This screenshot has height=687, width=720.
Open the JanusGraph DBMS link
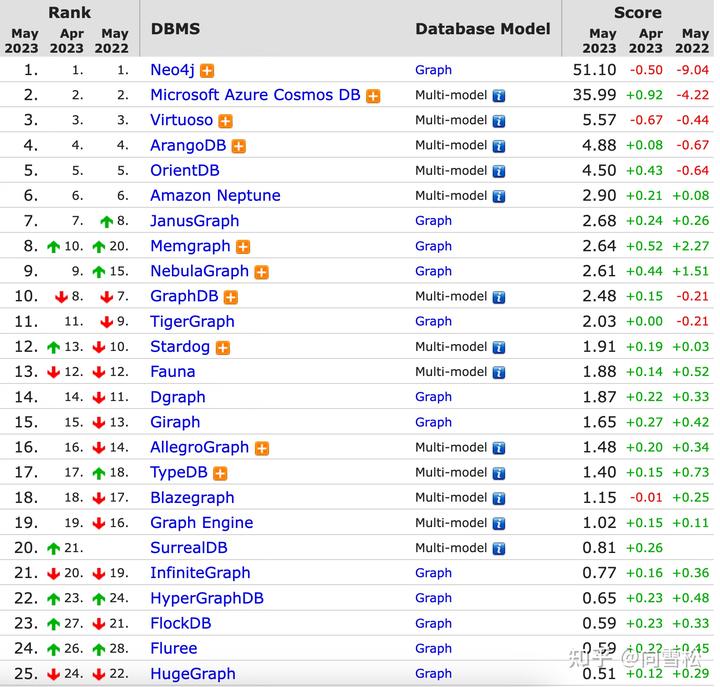click(x=194, y=221)
